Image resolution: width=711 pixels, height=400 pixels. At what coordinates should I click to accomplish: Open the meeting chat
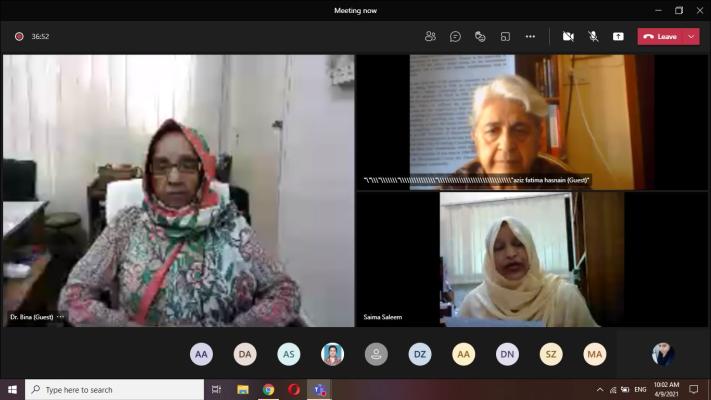[x=455, y=36]
